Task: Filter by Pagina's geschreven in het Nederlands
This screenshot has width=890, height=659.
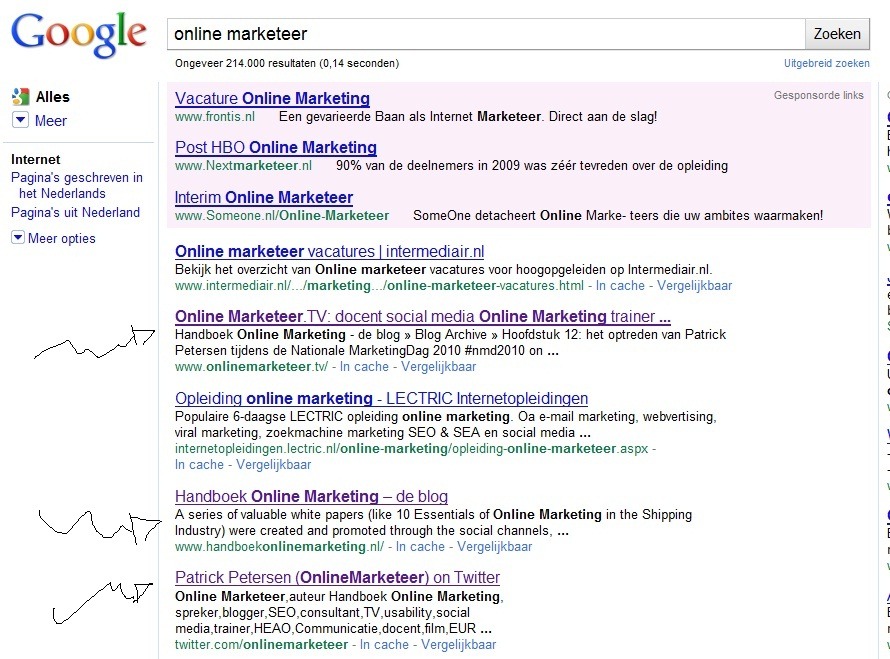Action: [x=76, y=185]
